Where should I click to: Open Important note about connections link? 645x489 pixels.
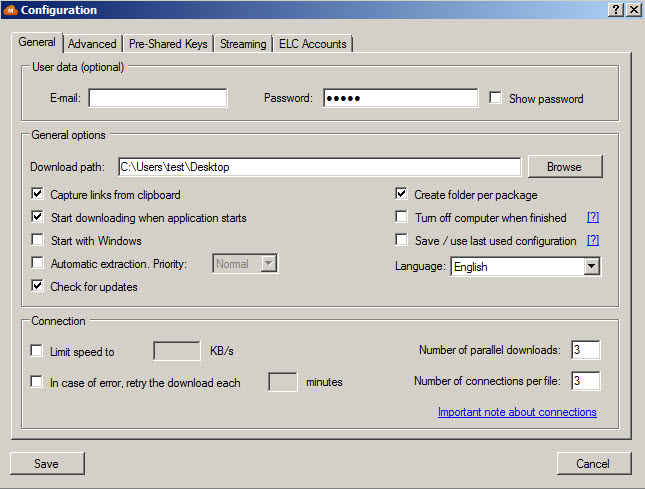pos(517,412)
